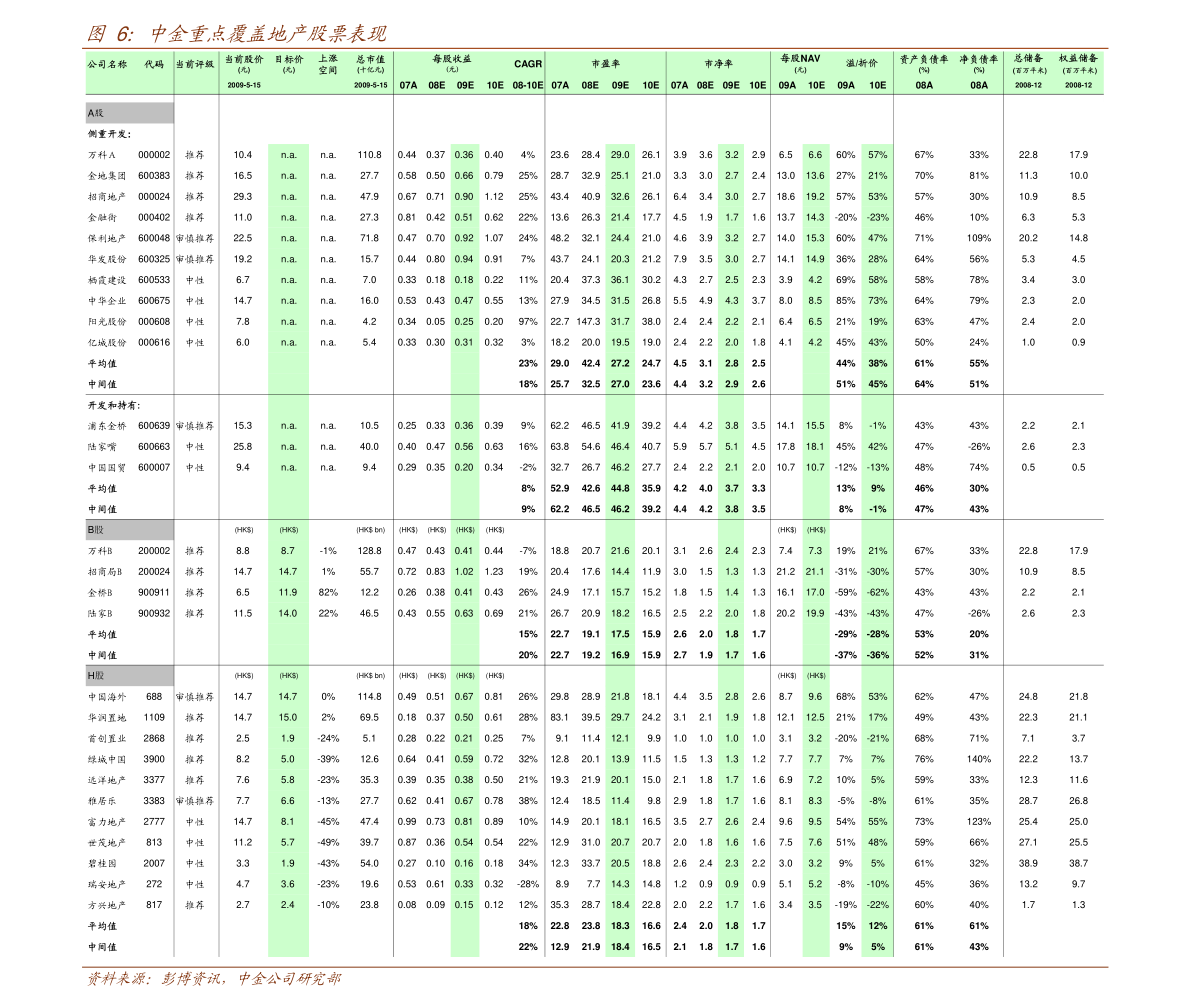Viewport: 1191px width, 1007px height.
Task: Select the company name '中华企业'
Action: pyautogui.click(x=106, y=301)
